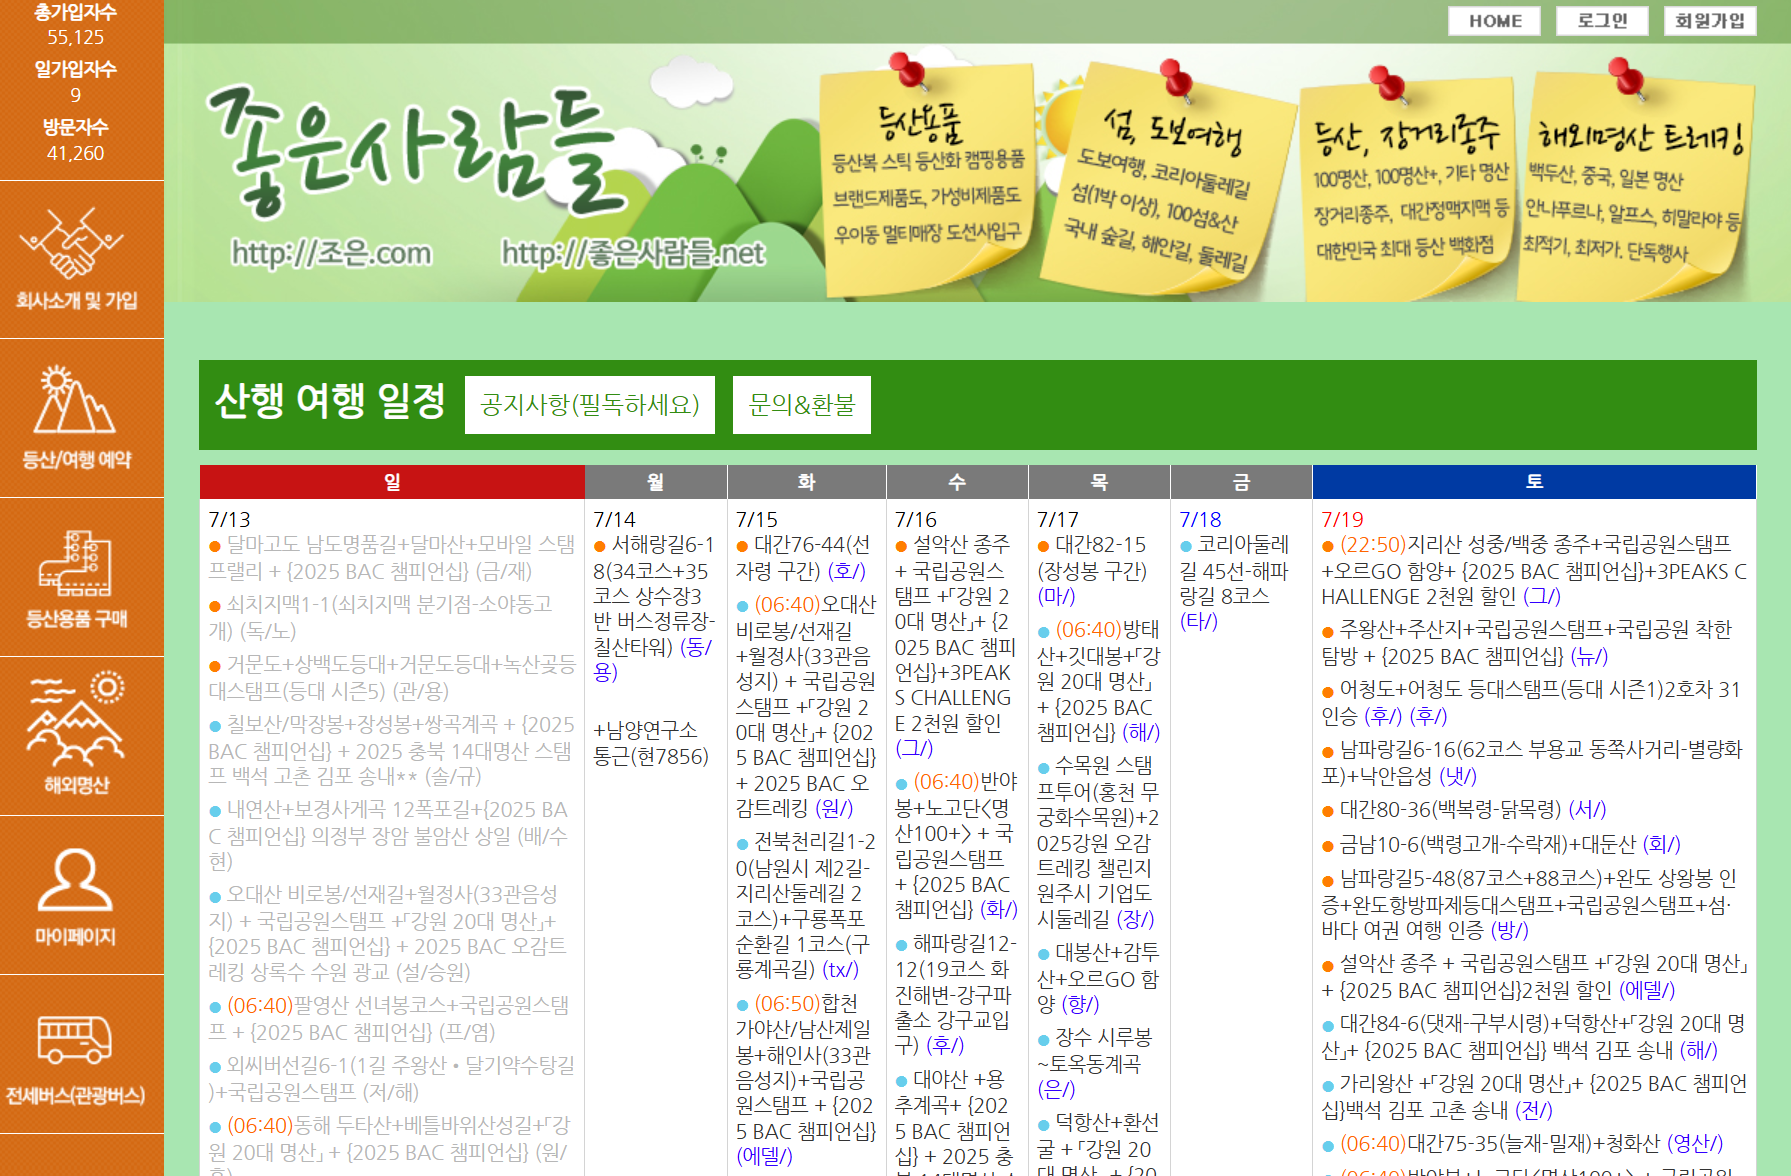Open the 해외명산 트레킹 sticky note
The height and width of the screenshot is (1176, 1791).
tap(1634, 180)
